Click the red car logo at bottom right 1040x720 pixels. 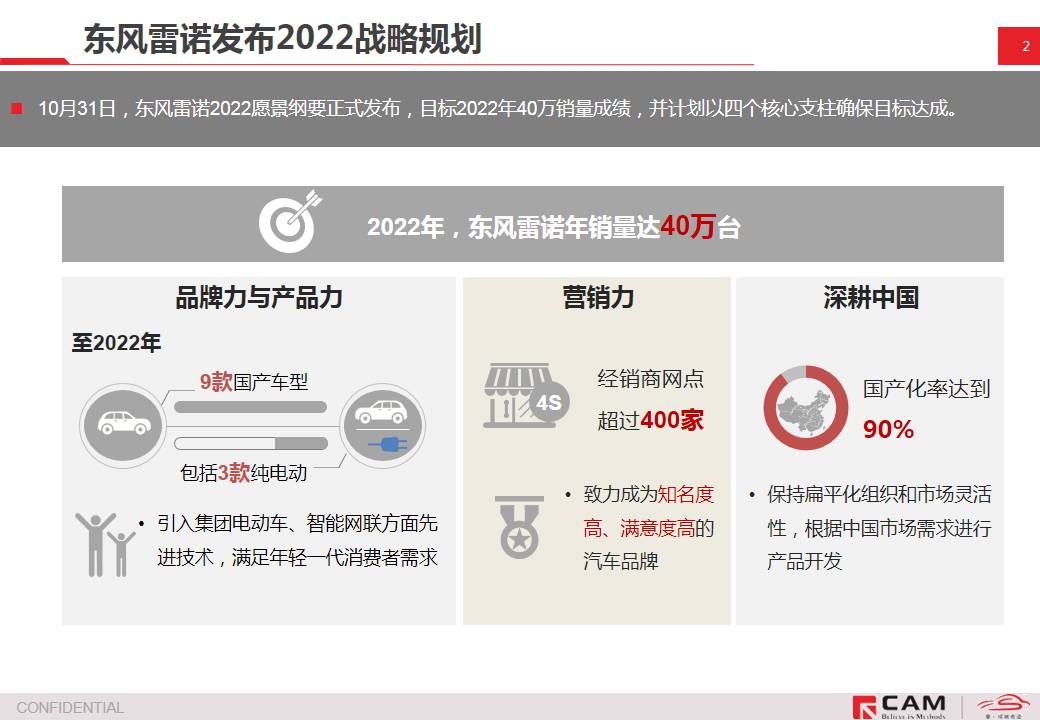pos(1004,706)
